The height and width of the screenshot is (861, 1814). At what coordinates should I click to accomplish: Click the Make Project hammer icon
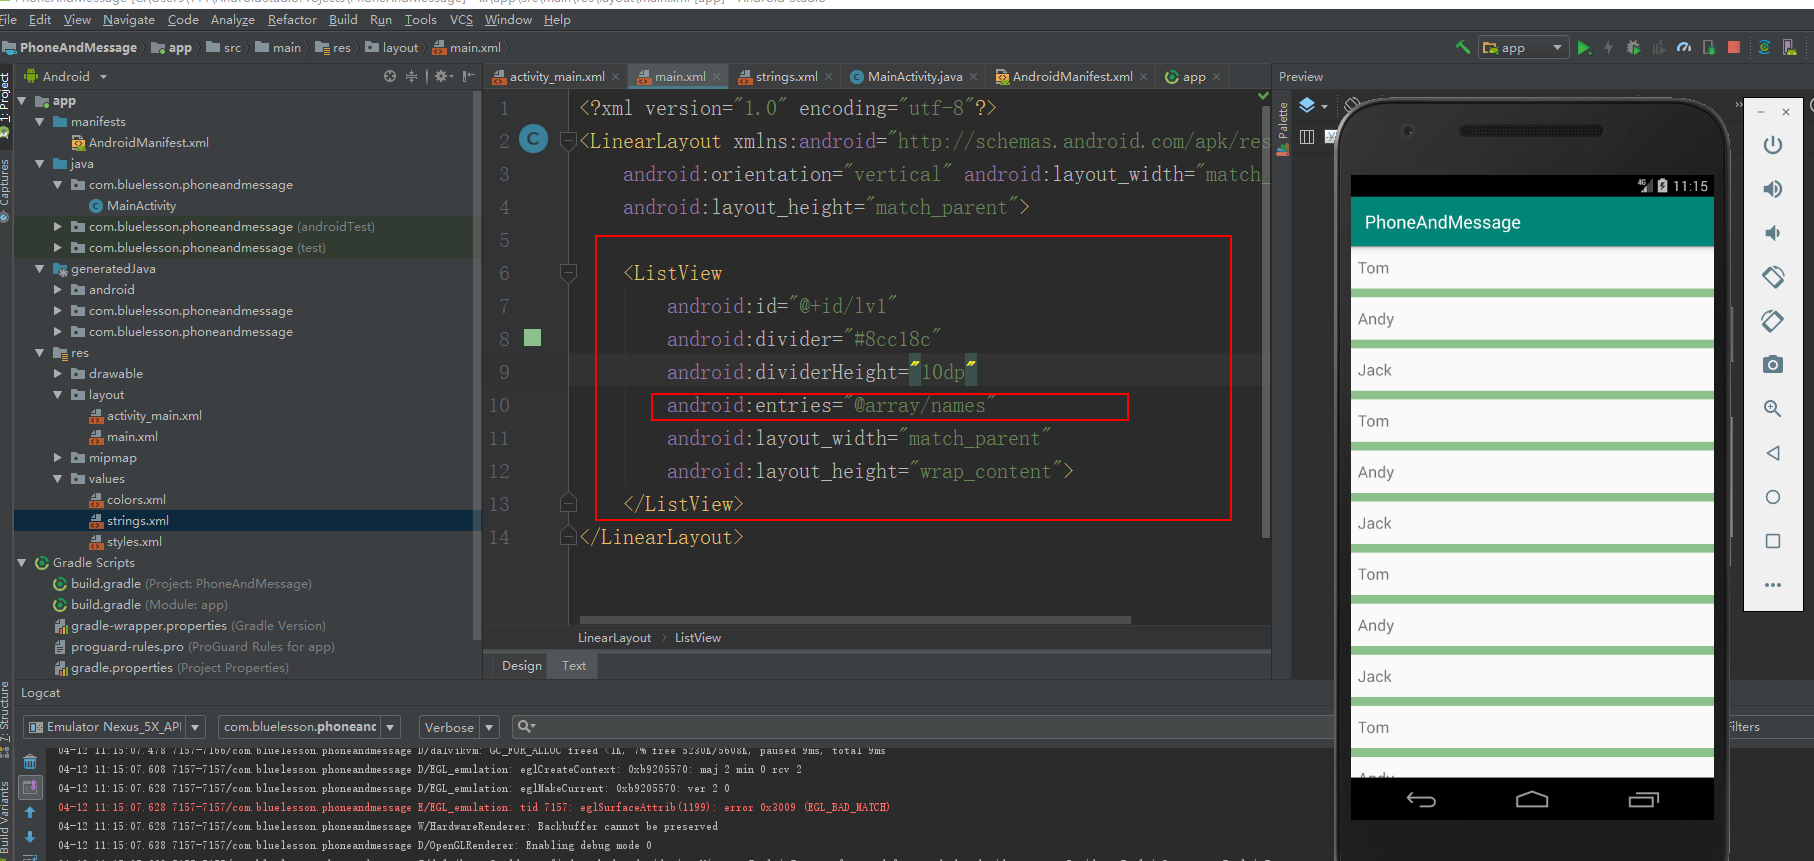click(x=1462, y=47)
